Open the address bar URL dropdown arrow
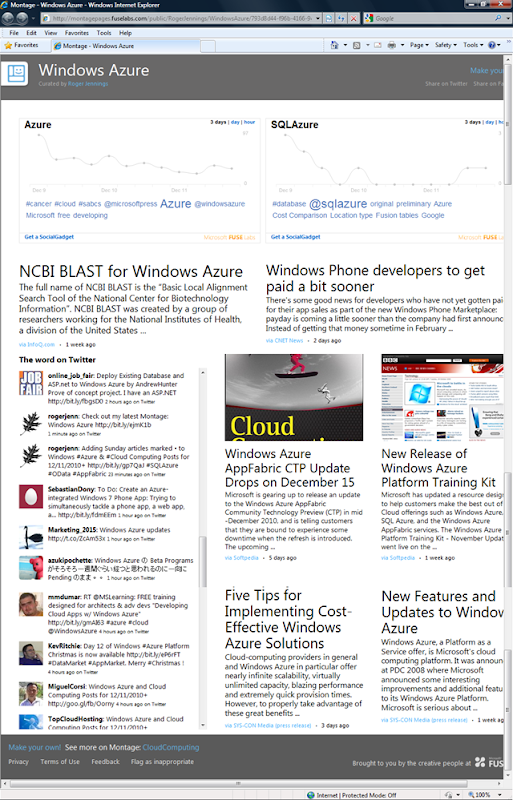This screenshot has width=513, height=800. pos(318,18)
